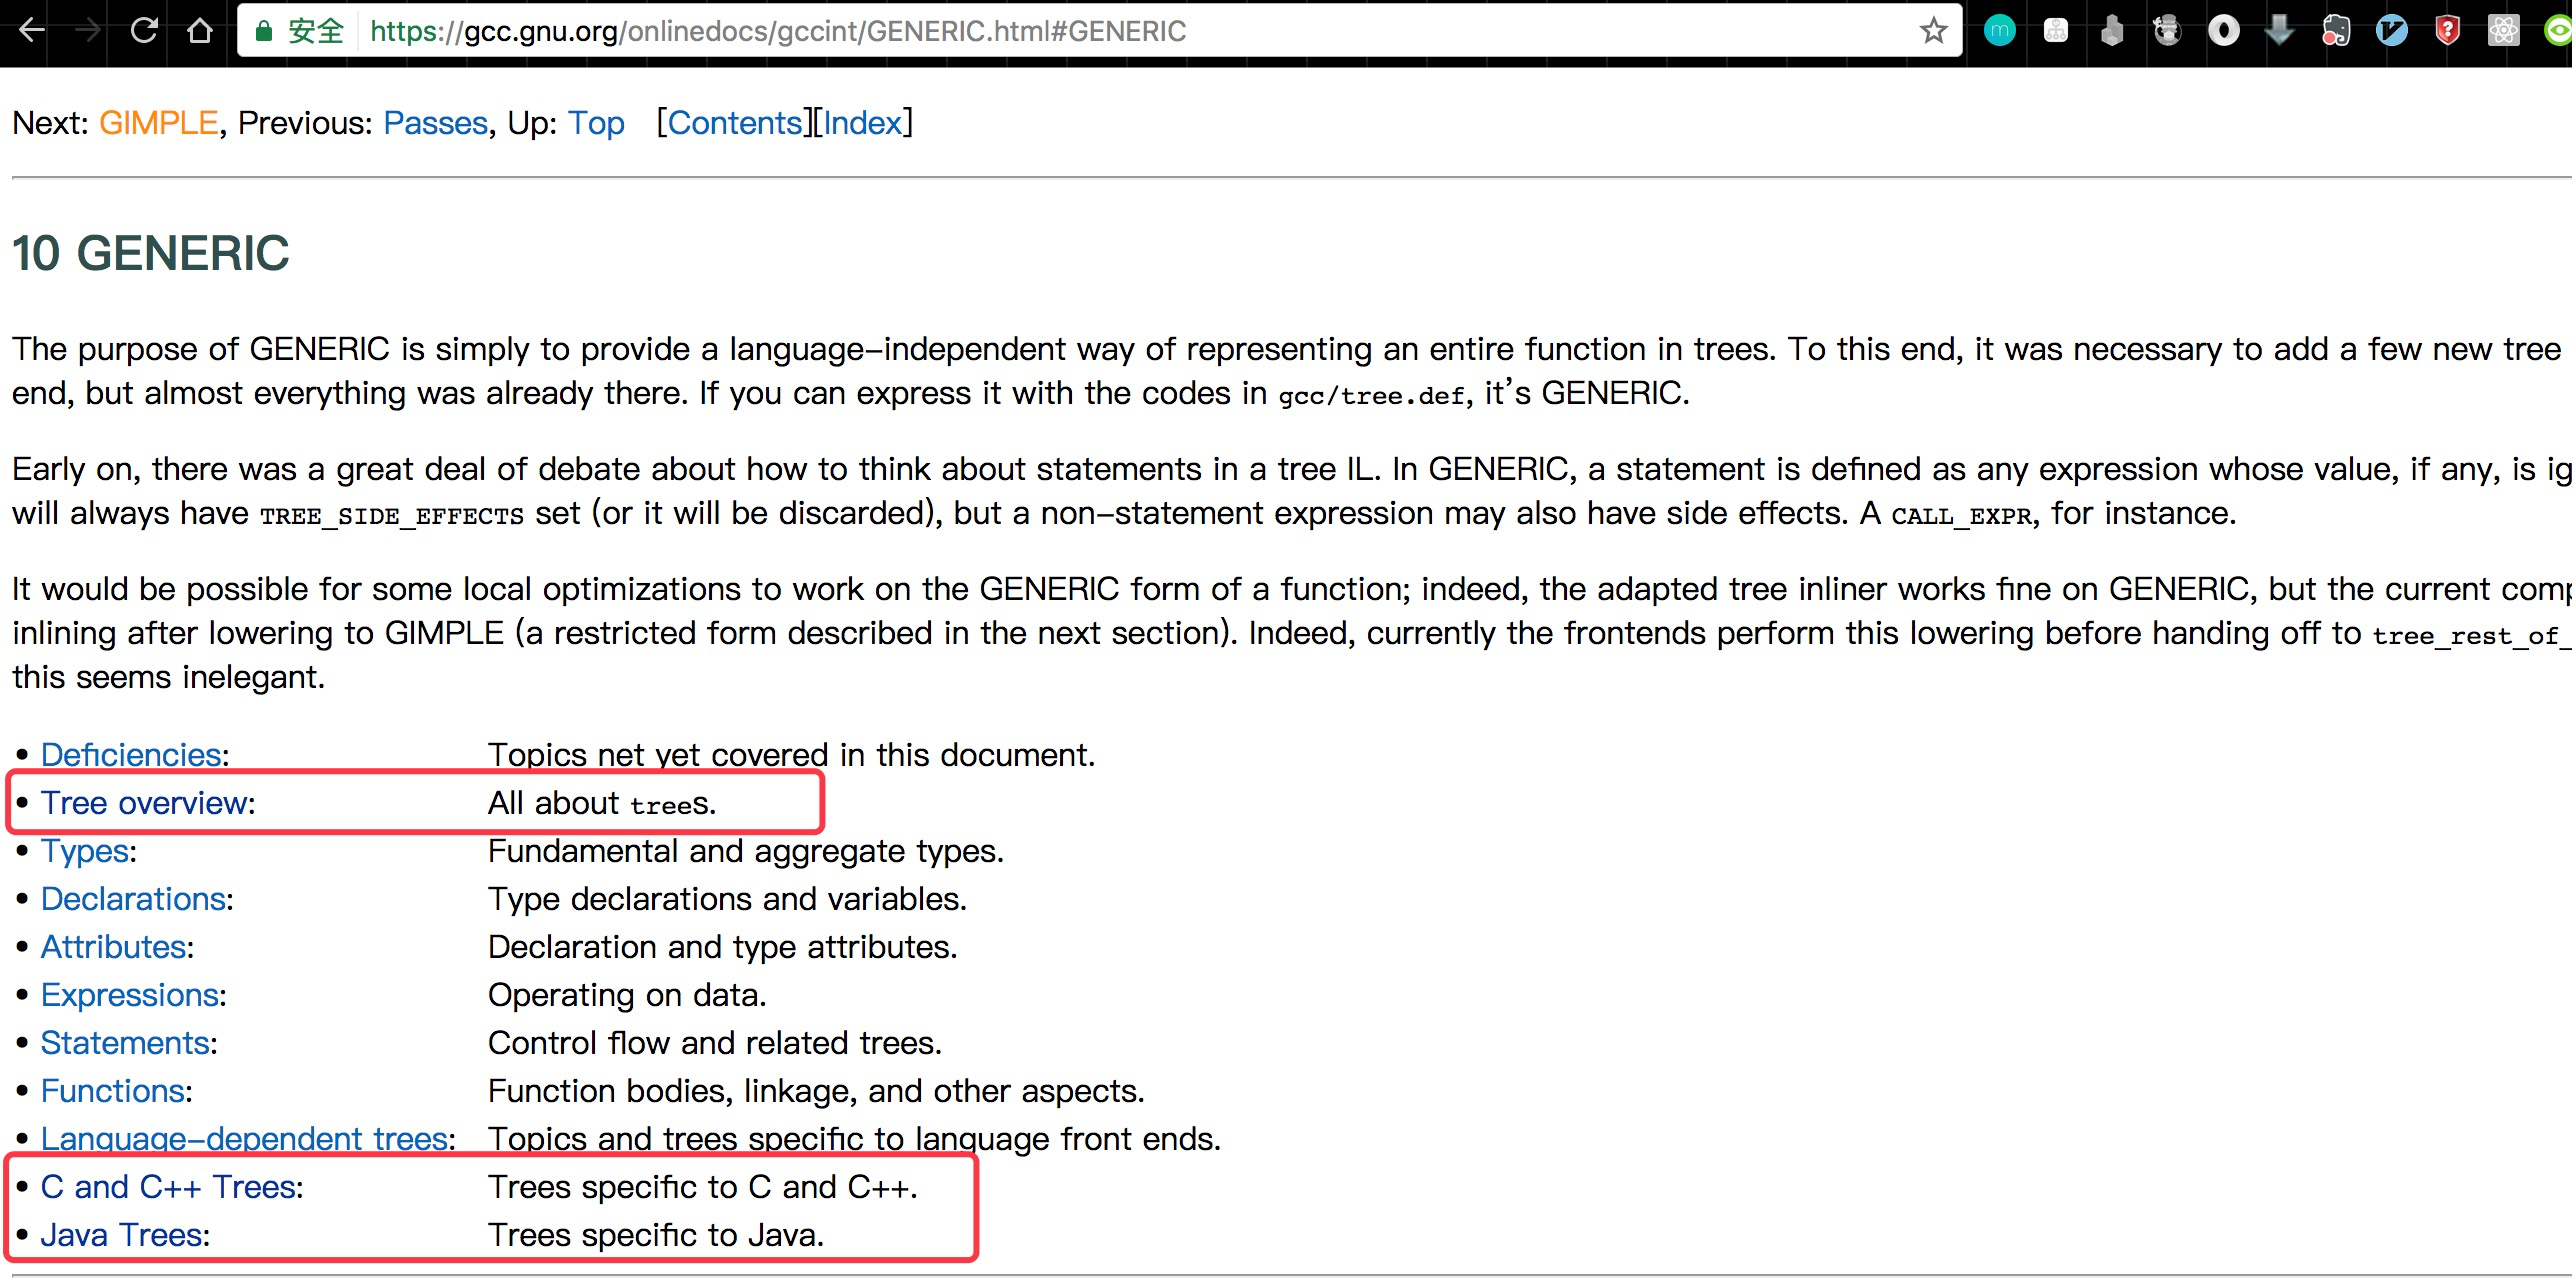The width and height of the screenshot is (2572, 1280).
Task: Focus the URL address bar
Action: click(x=1000, y=31)
